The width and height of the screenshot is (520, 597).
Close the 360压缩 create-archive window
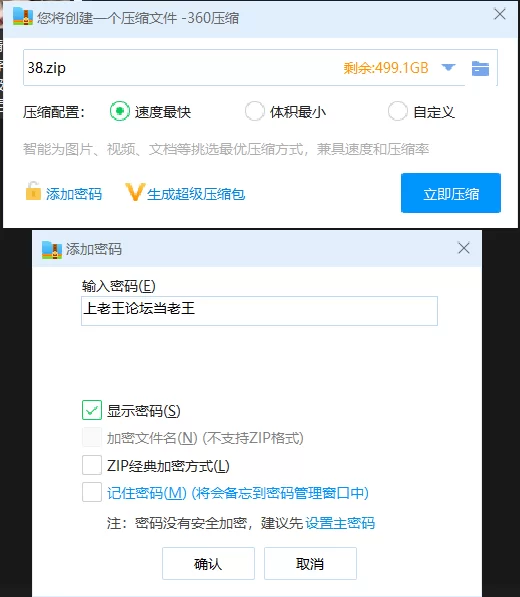click(x=499, y=14)
